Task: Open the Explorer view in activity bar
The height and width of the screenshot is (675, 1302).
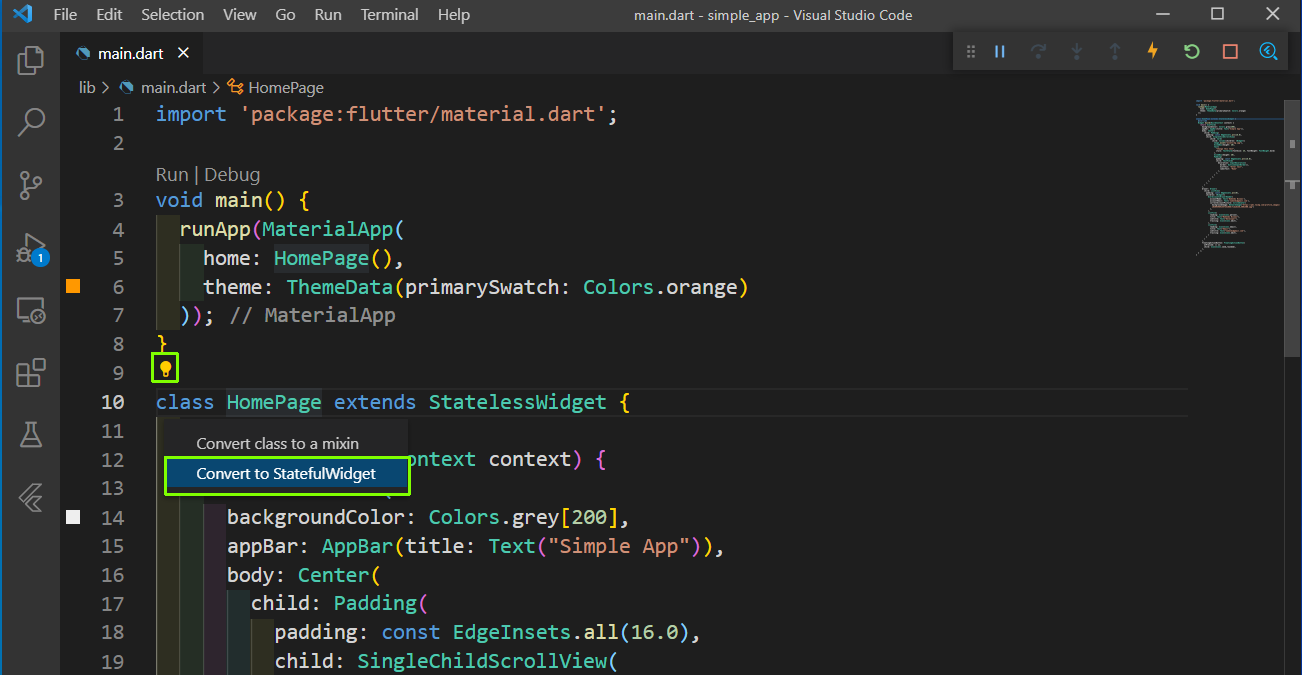Action: [x=31, y=61]
